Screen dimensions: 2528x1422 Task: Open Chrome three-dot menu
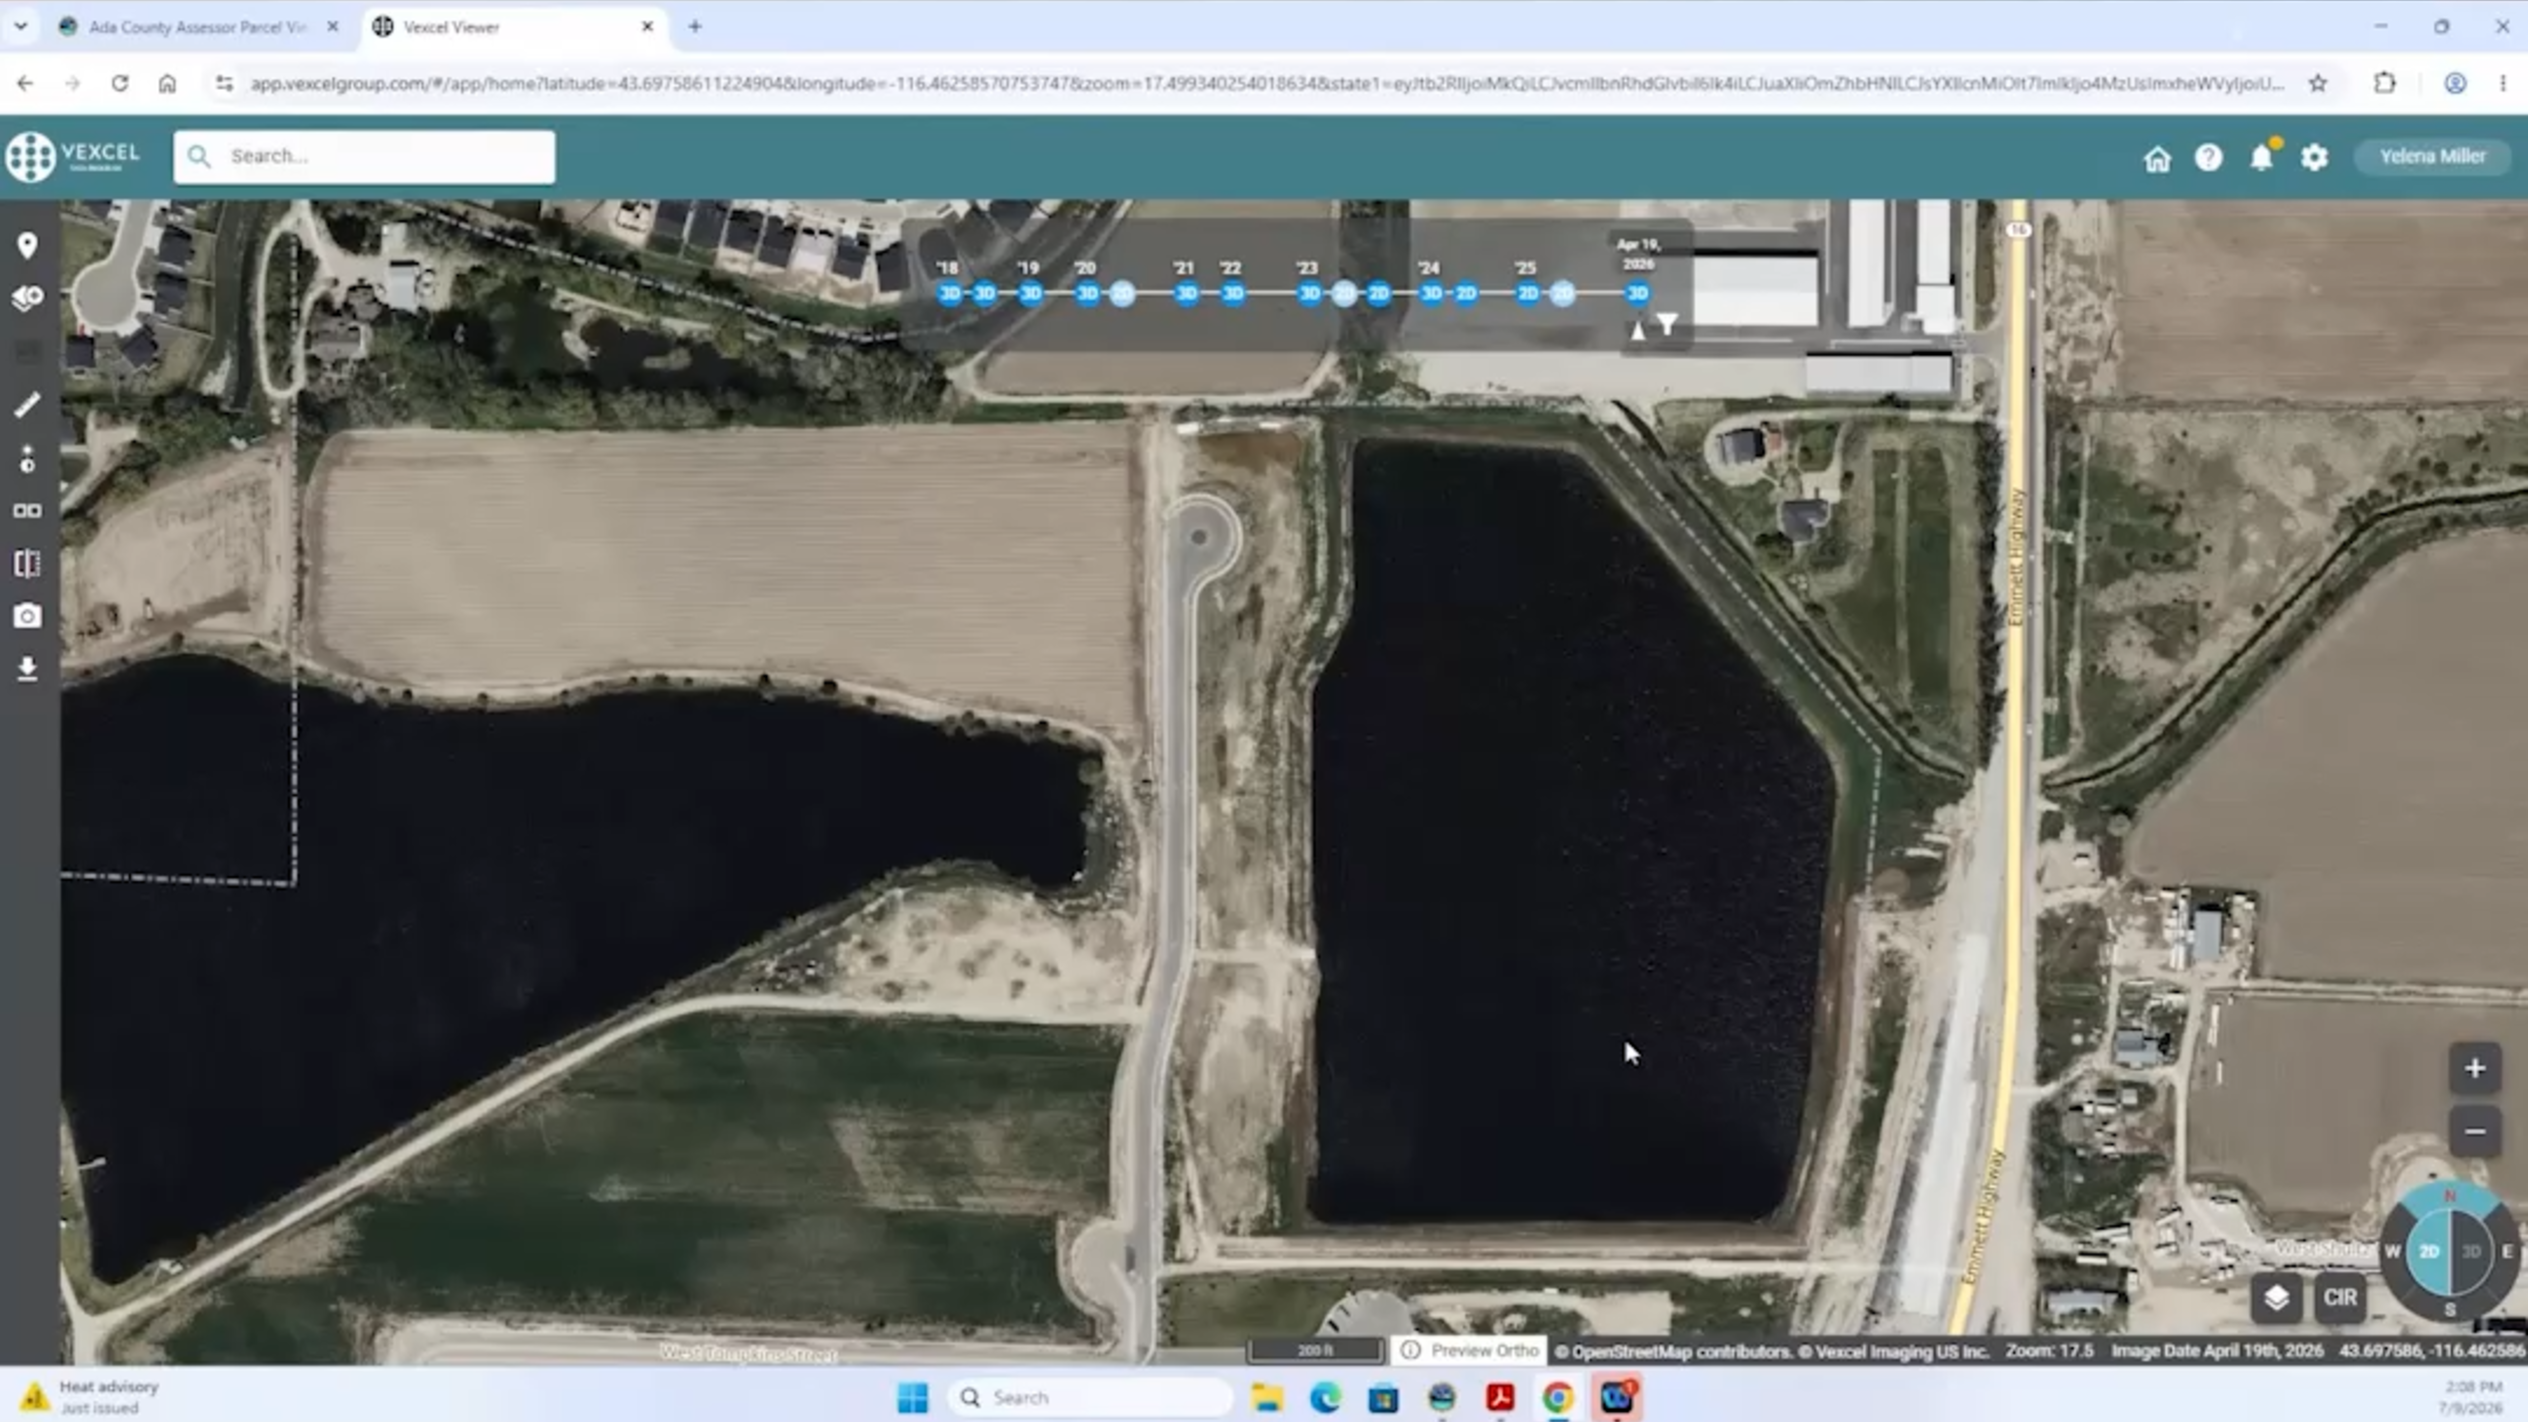pyautogui.click(x=2503, y=83)
